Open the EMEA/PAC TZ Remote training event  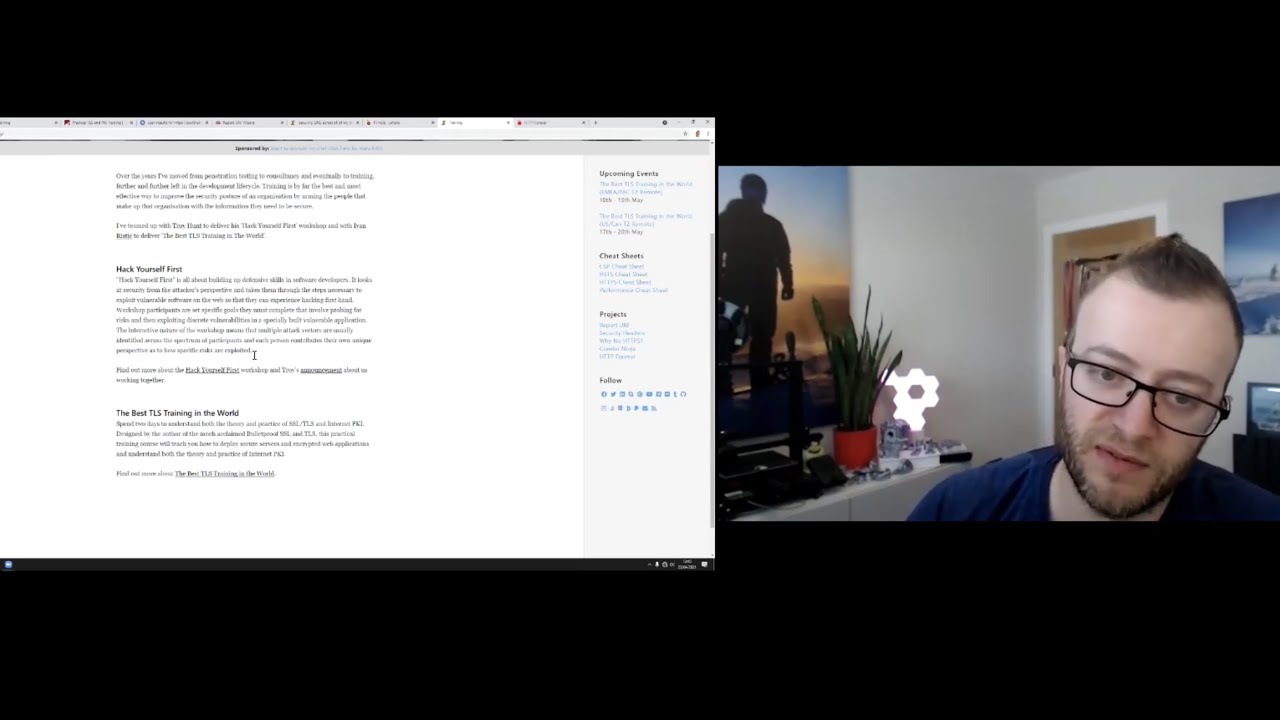coord(645,188)
